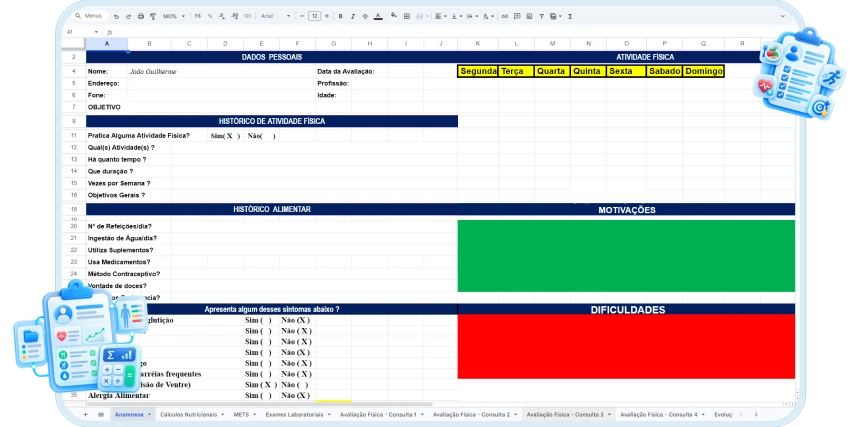
Task: Click the create filter funnel icon
Action: tap(542, 17)
